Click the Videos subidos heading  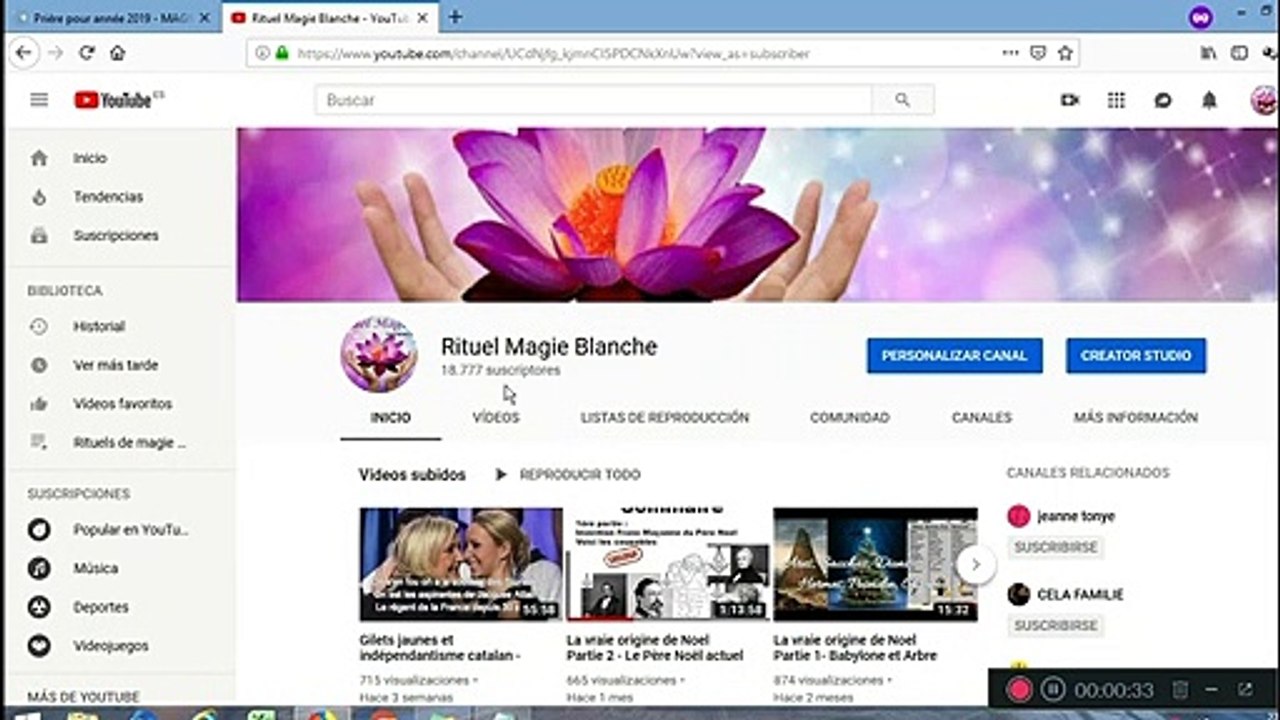pos(412,475)
